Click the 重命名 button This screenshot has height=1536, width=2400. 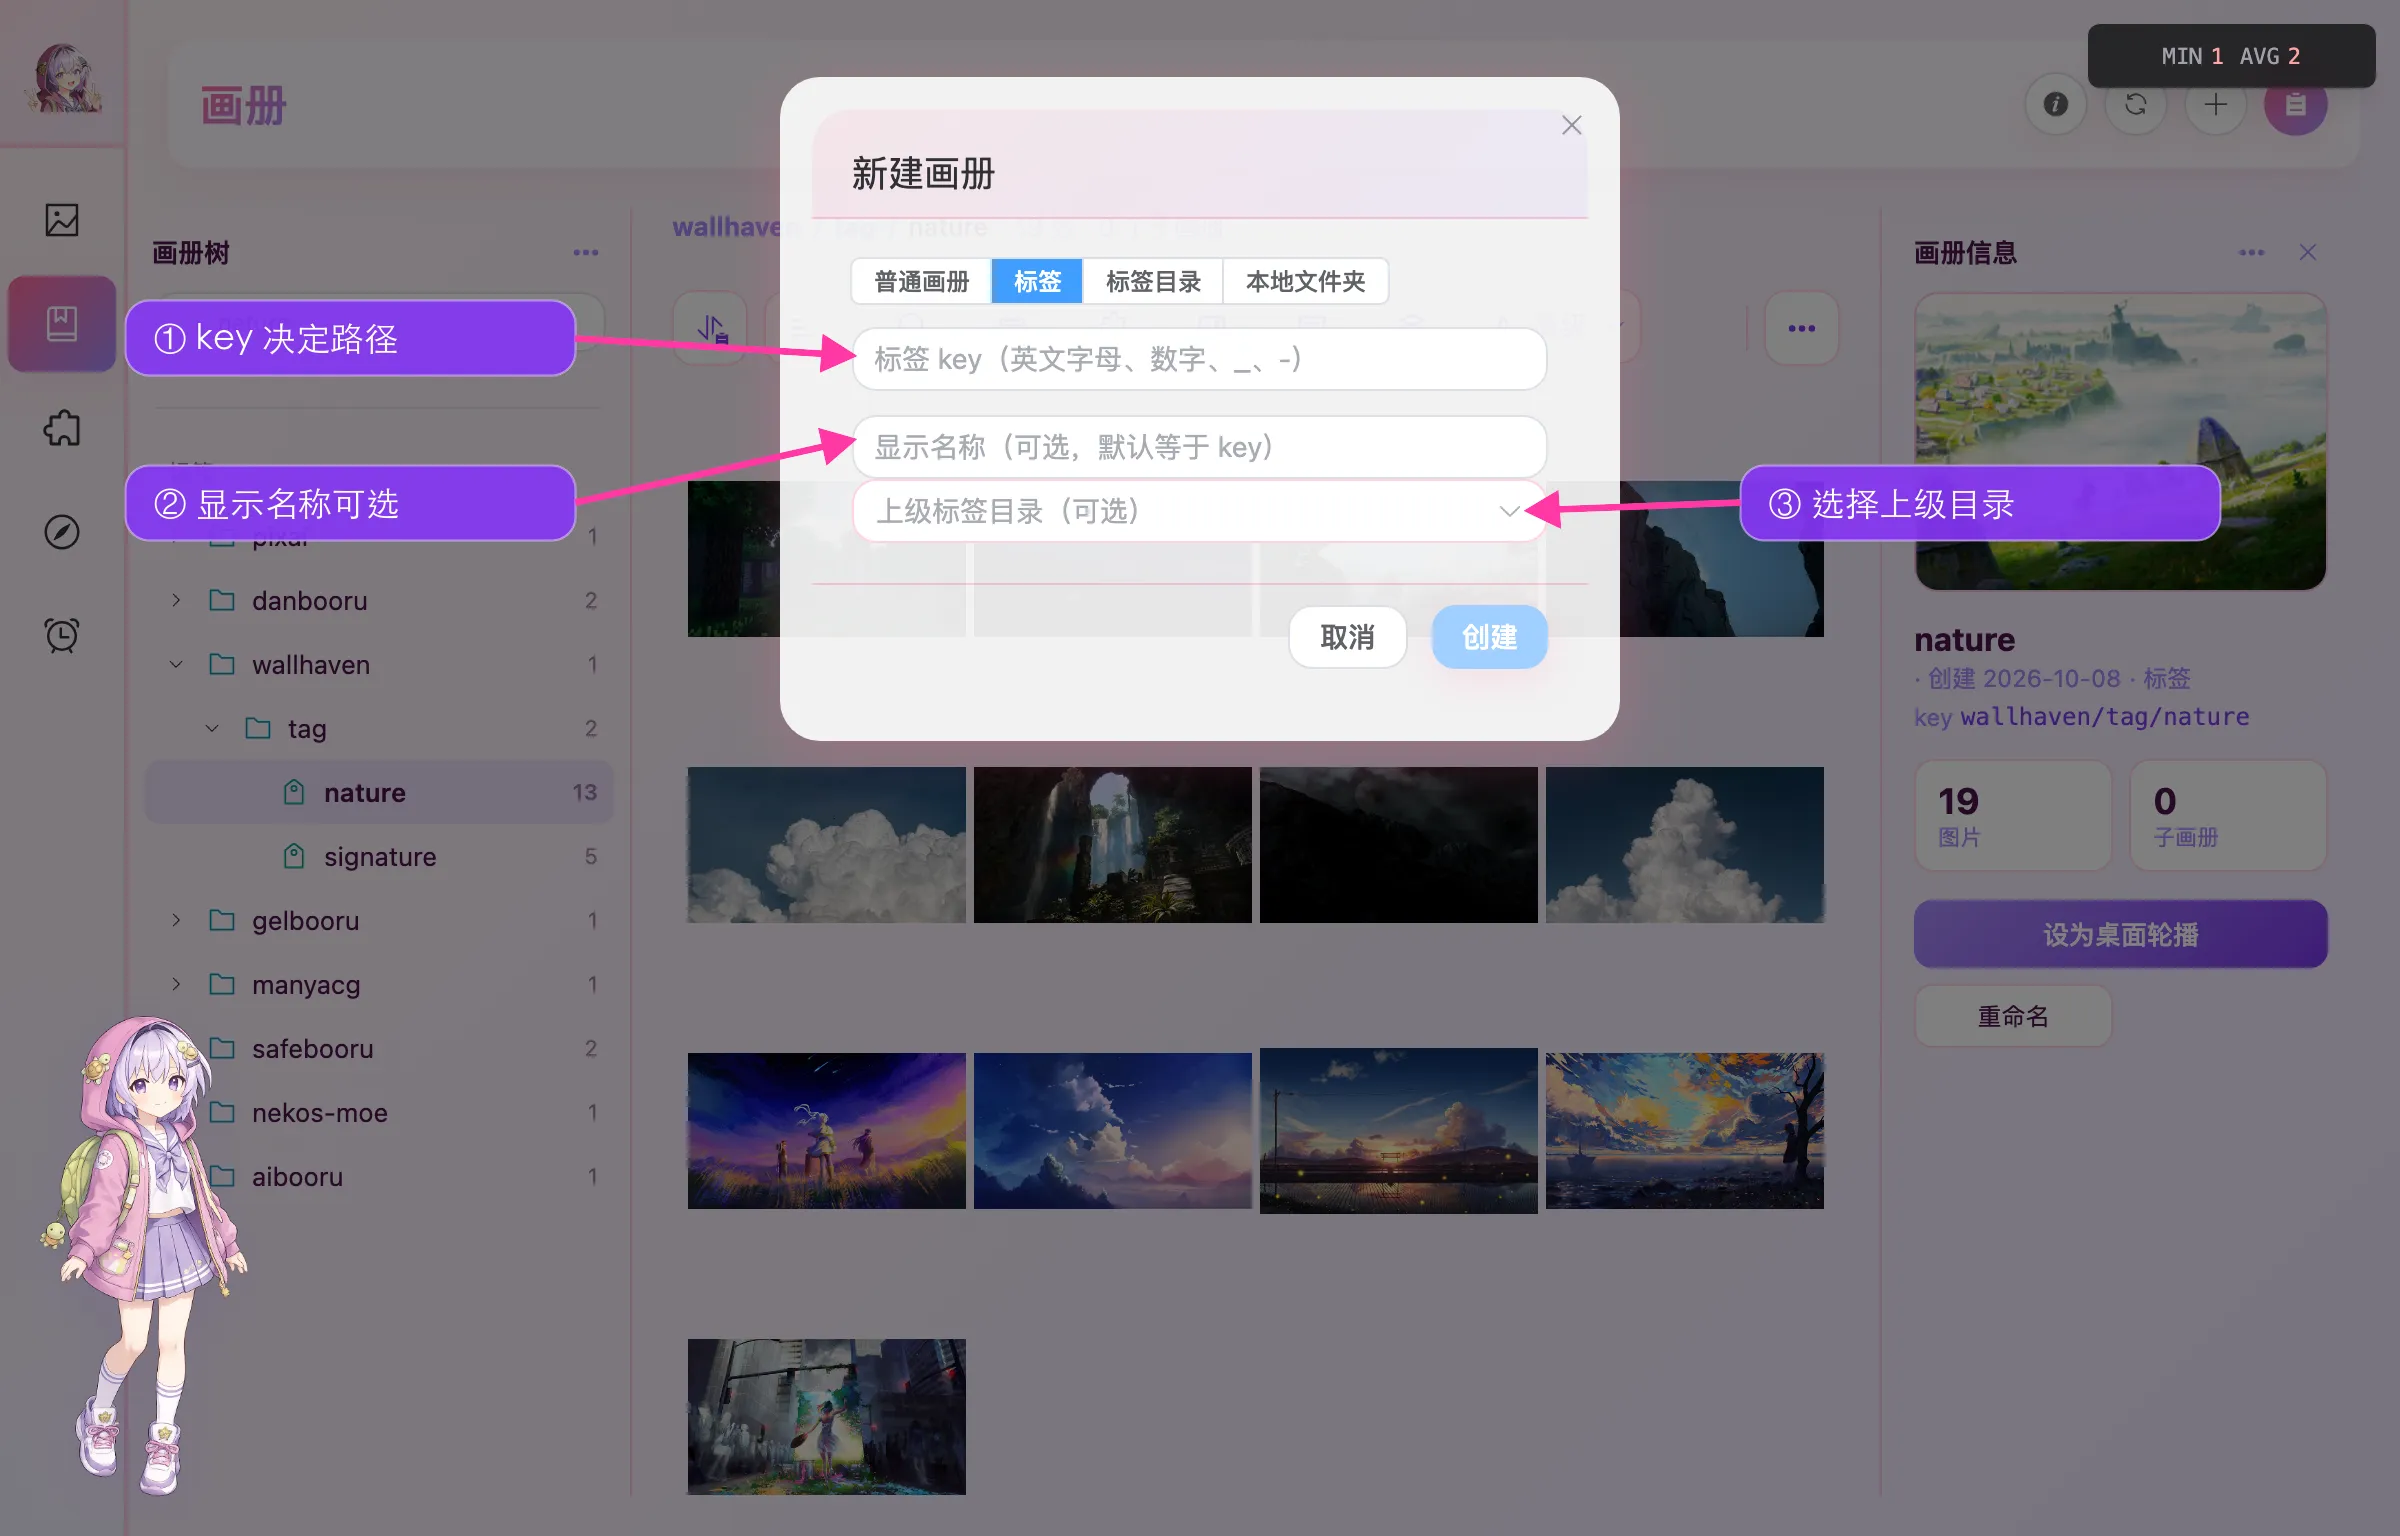[x=2013, y=1017]
